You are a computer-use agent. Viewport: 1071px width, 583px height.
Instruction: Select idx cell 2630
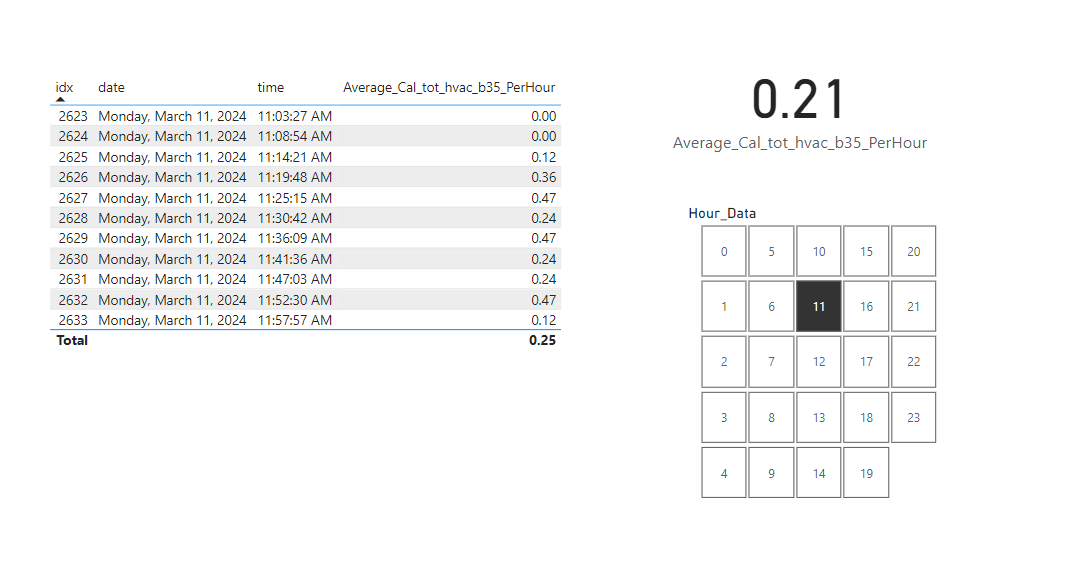pos(73,259)
